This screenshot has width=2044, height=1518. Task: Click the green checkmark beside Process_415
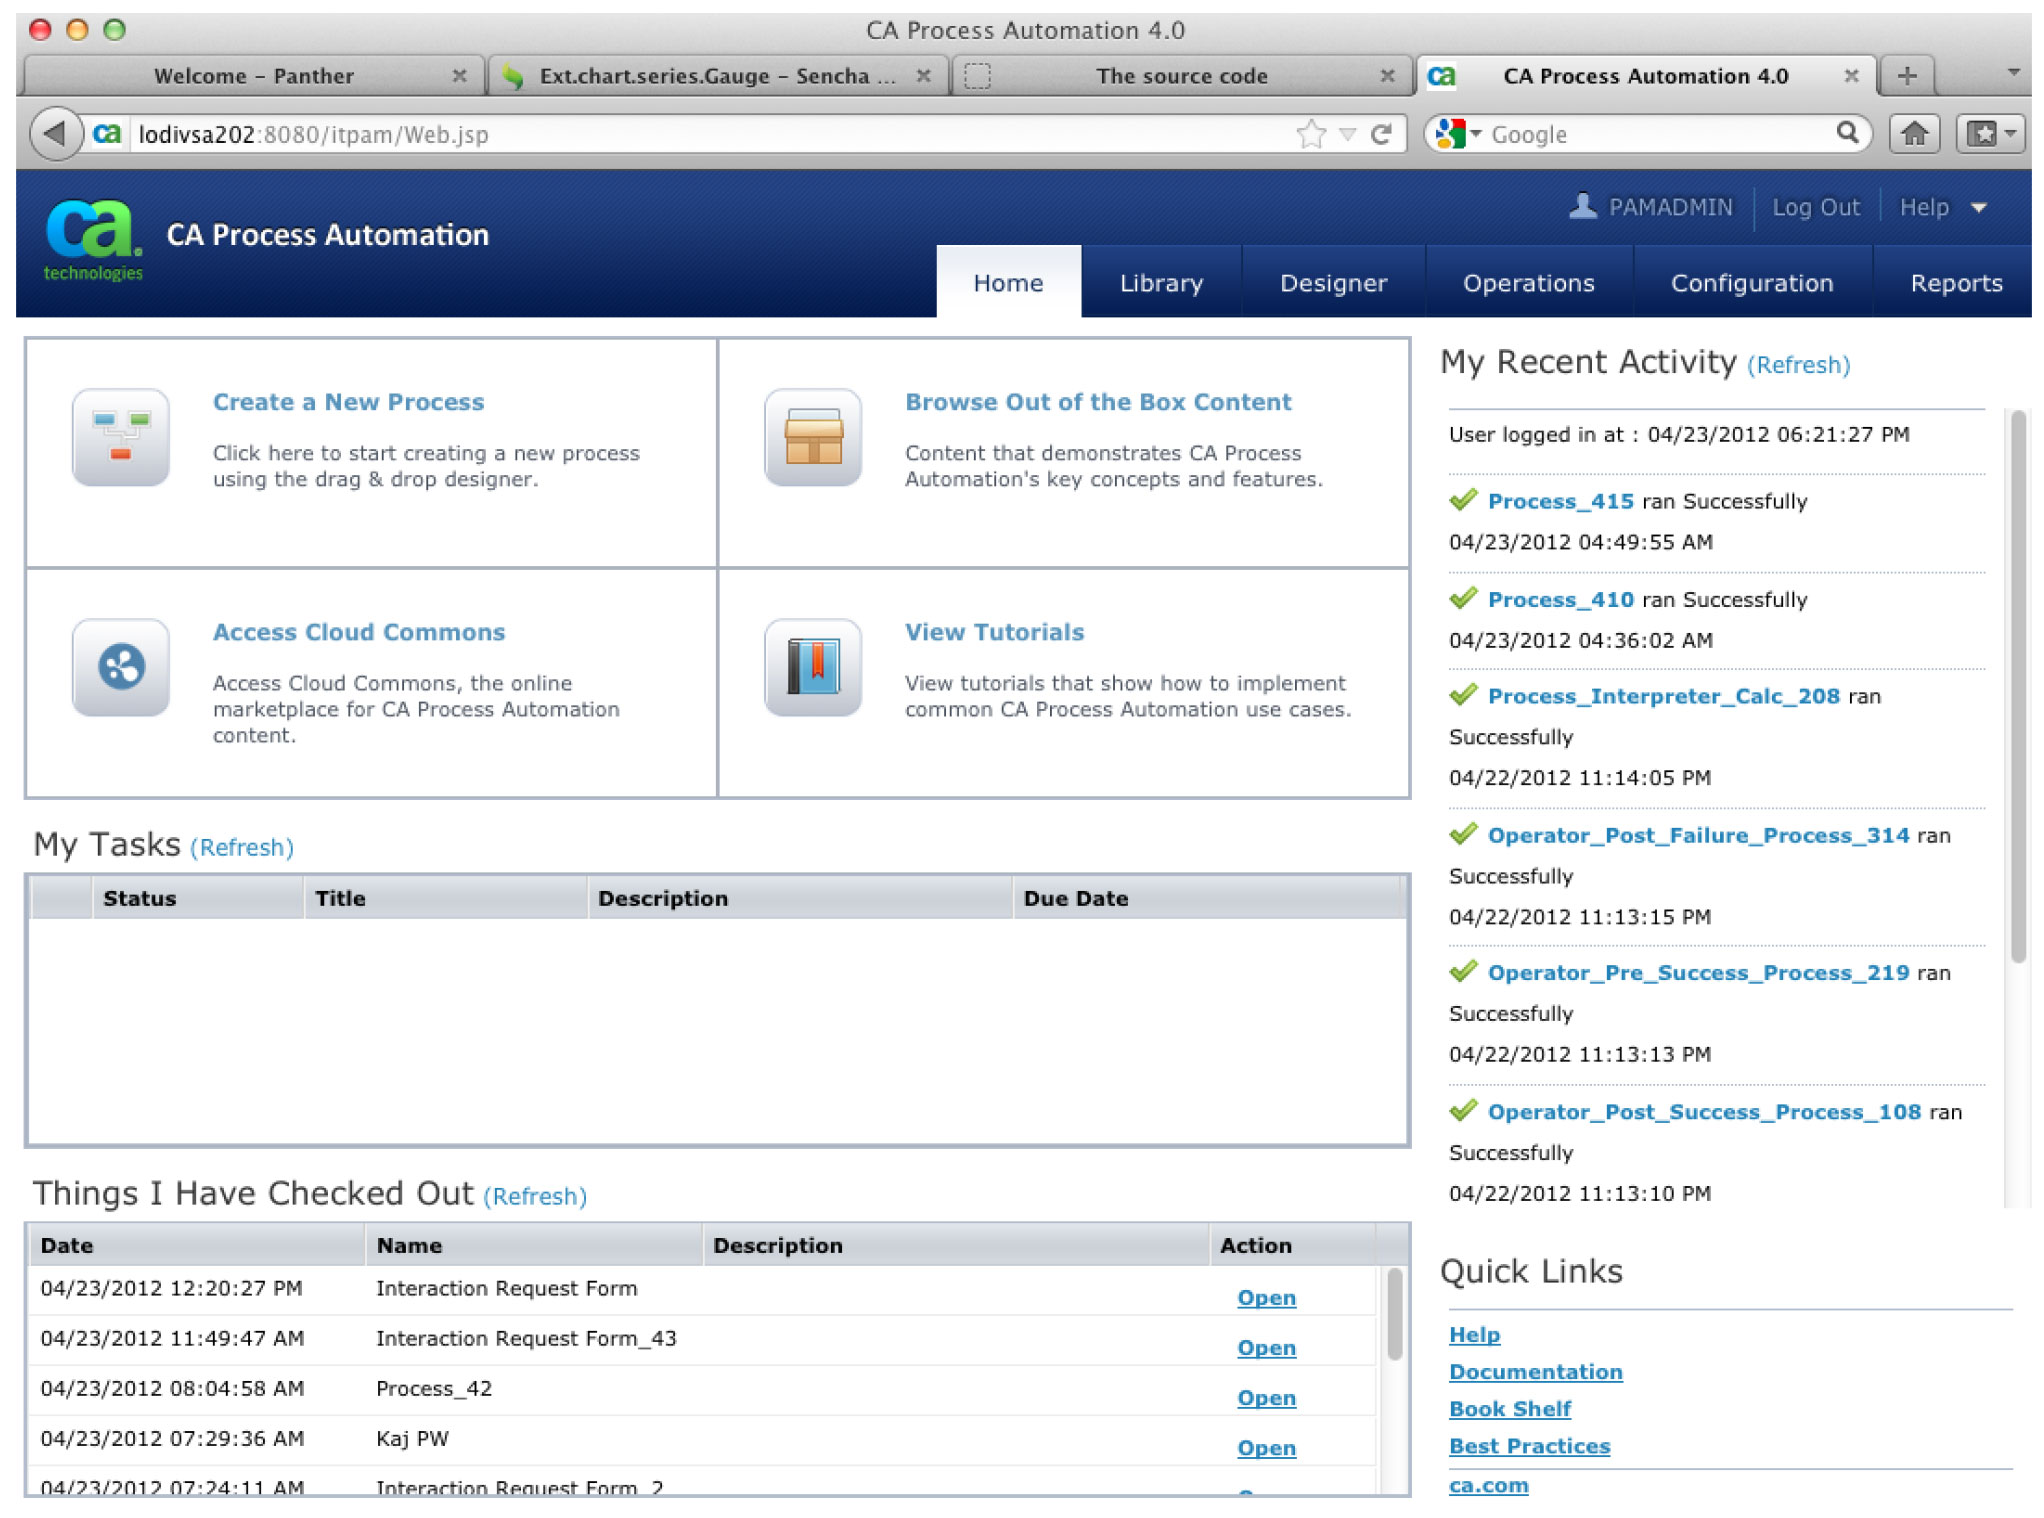(x=1464, y=500)
